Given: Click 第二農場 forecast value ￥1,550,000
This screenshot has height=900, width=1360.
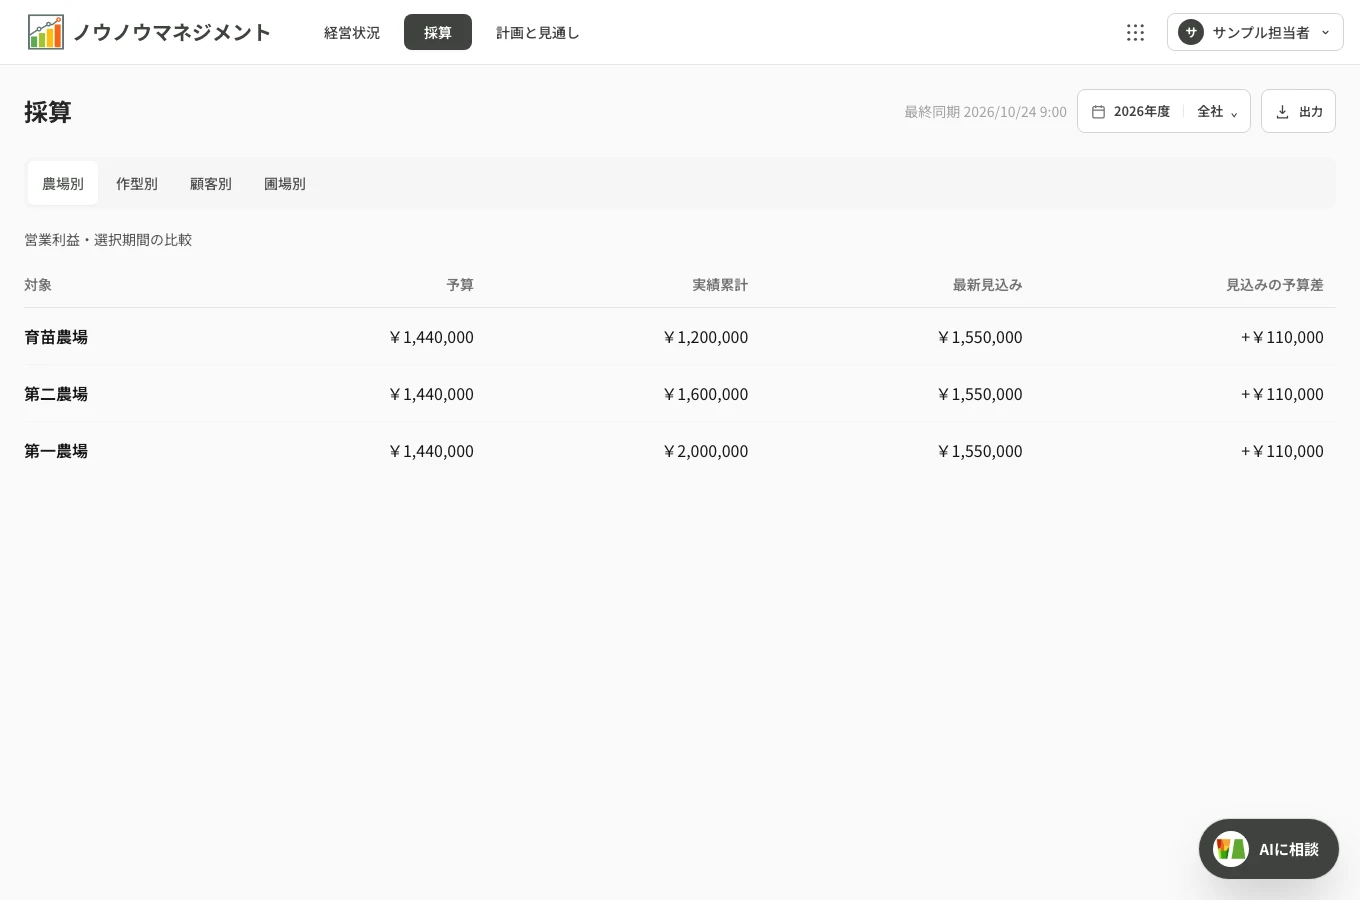Looking at the screenshot, I should [980, 394].
